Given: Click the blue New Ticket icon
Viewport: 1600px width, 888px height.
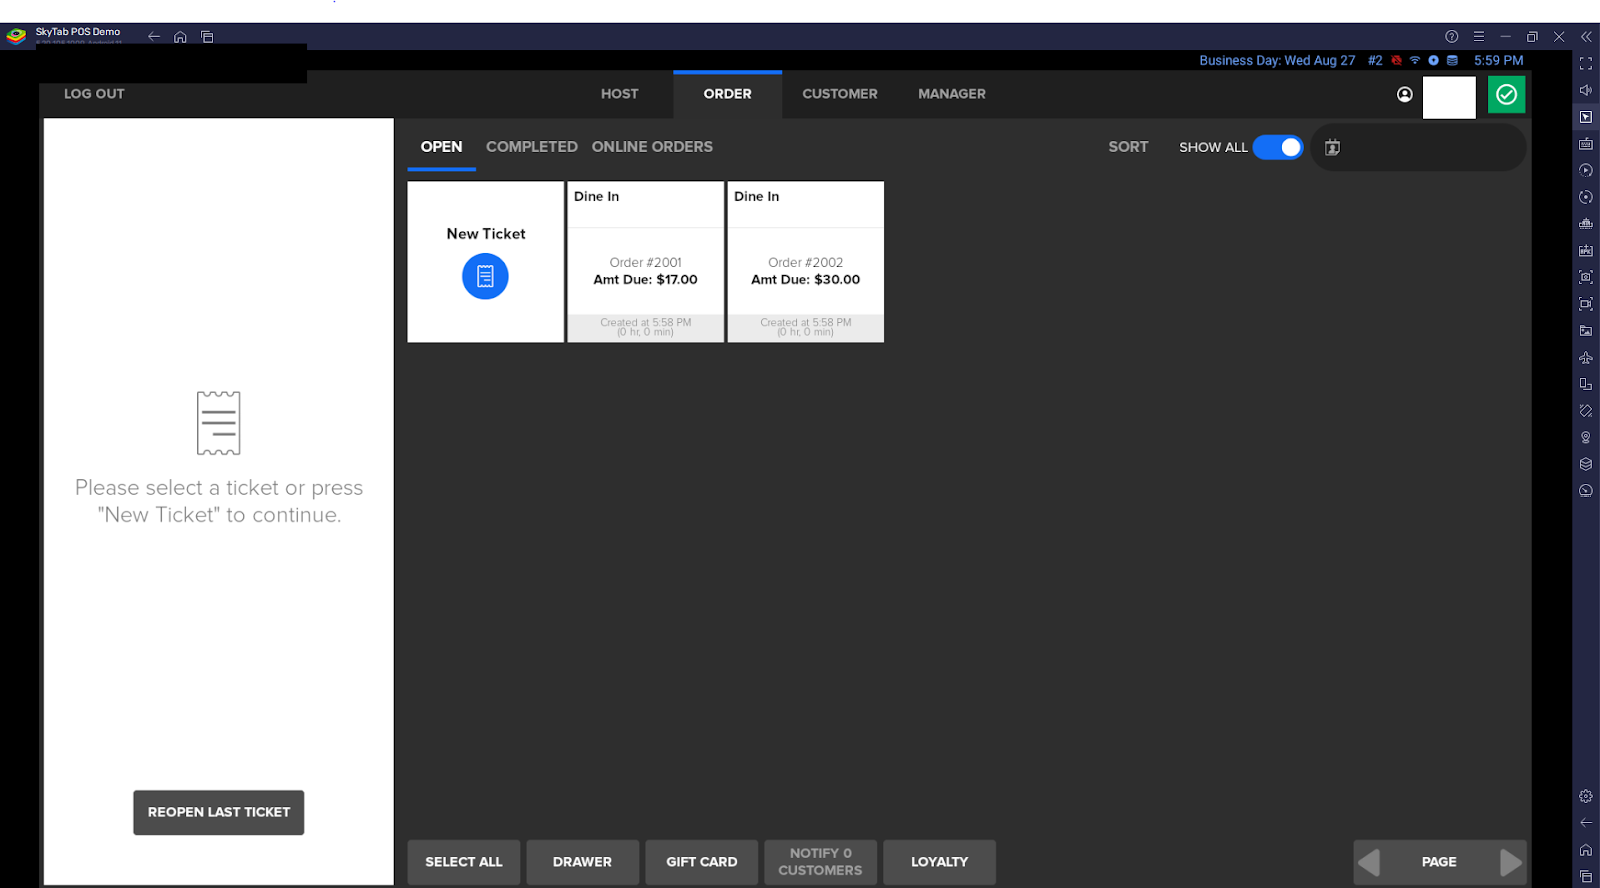Looking at the screenshot, I should tap(485, 276).
